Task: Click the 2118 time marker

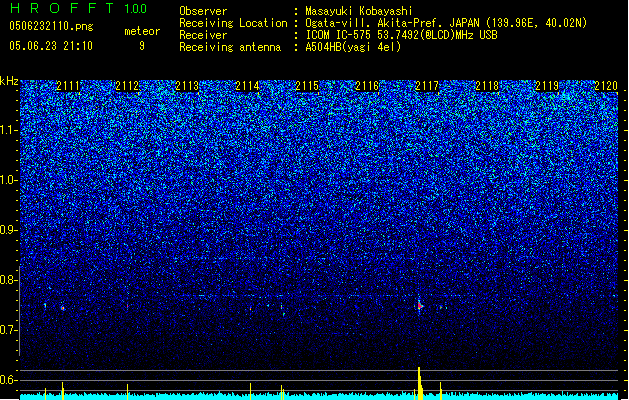Action: (487, 86)
